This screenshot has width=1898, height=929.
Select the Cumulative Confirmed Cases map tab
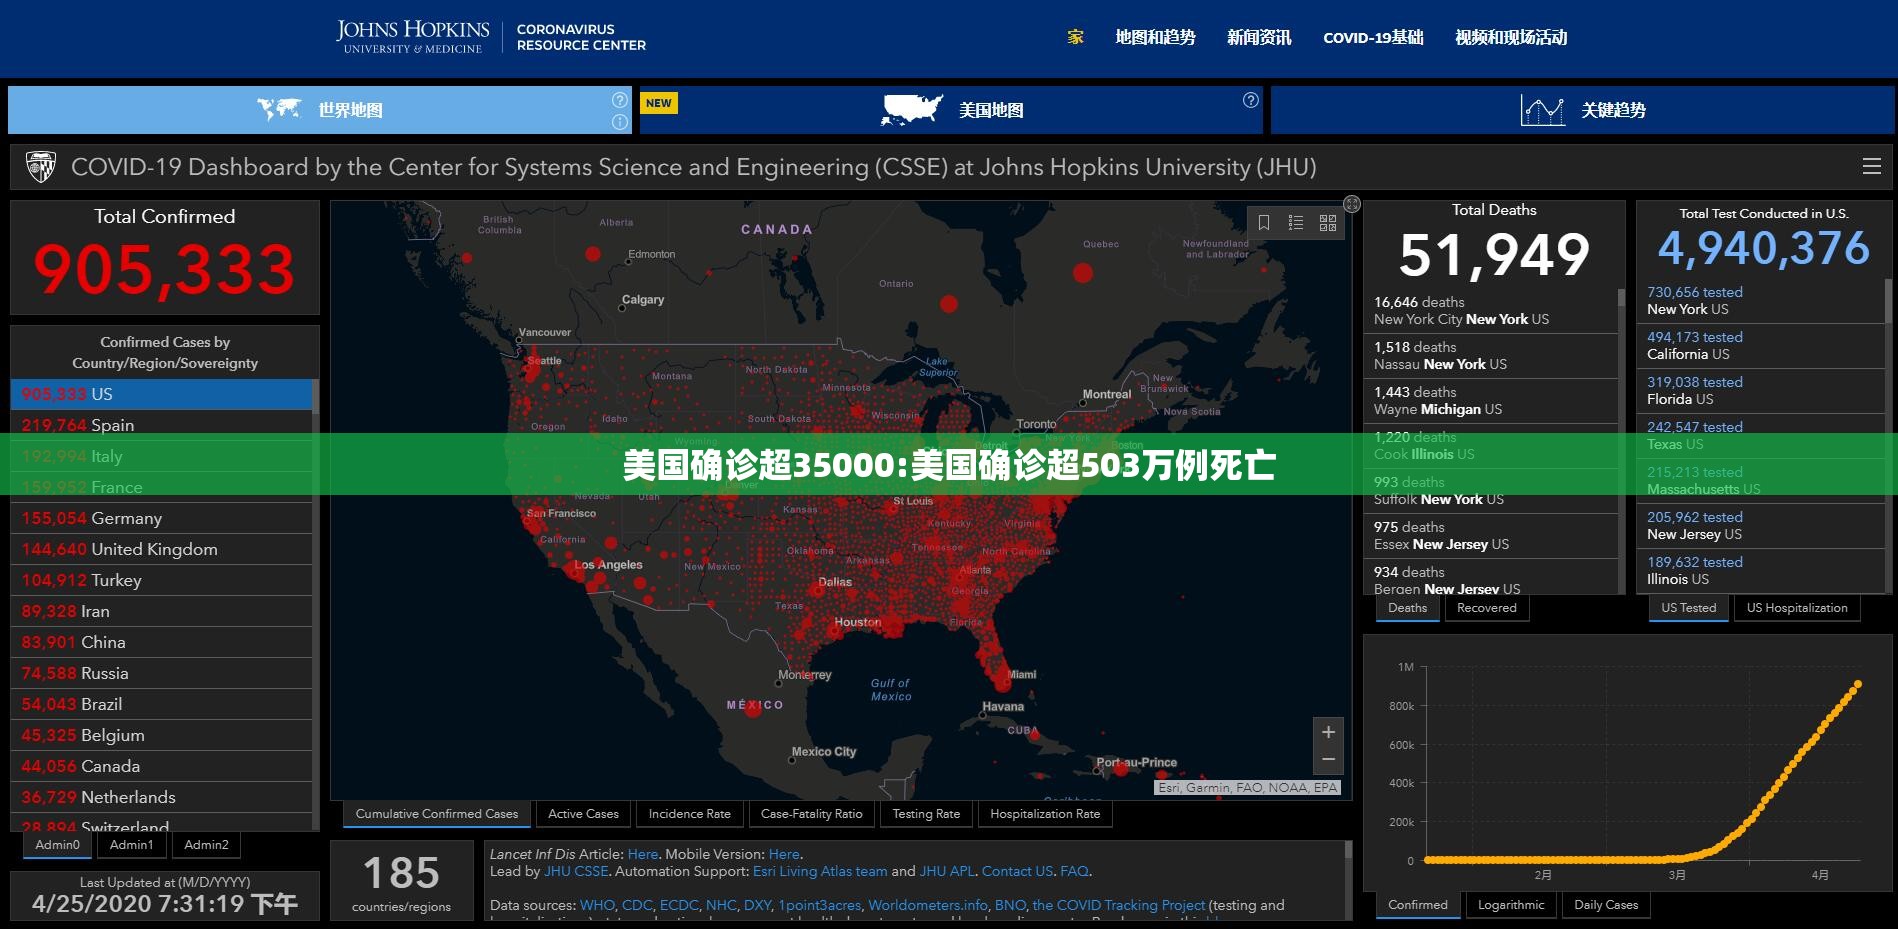(437, 814)
